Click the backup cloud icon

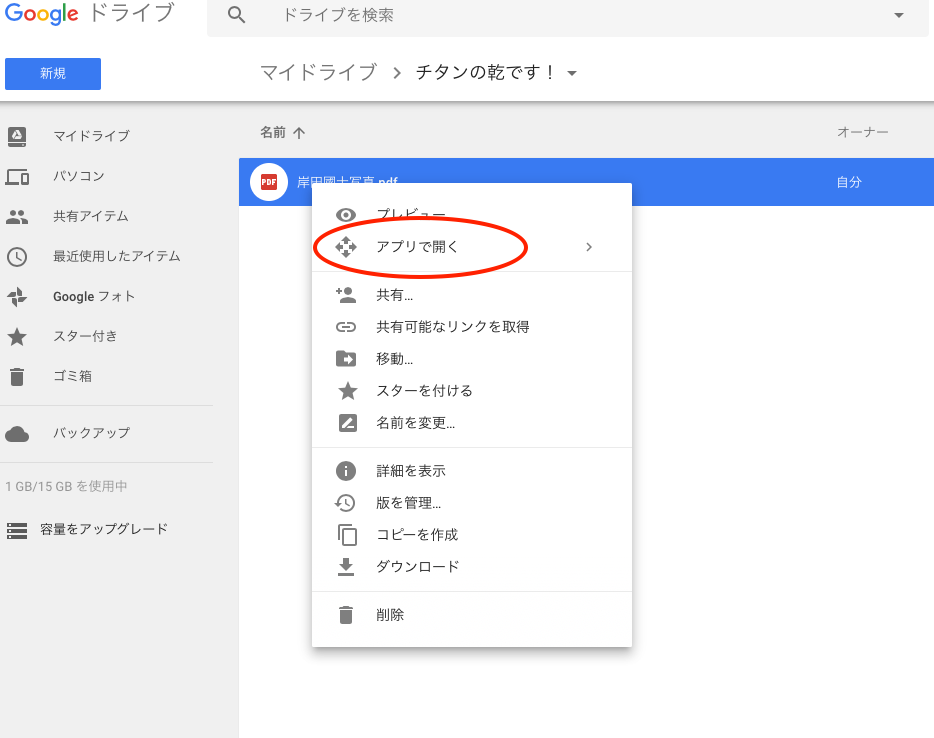point(17,433)
